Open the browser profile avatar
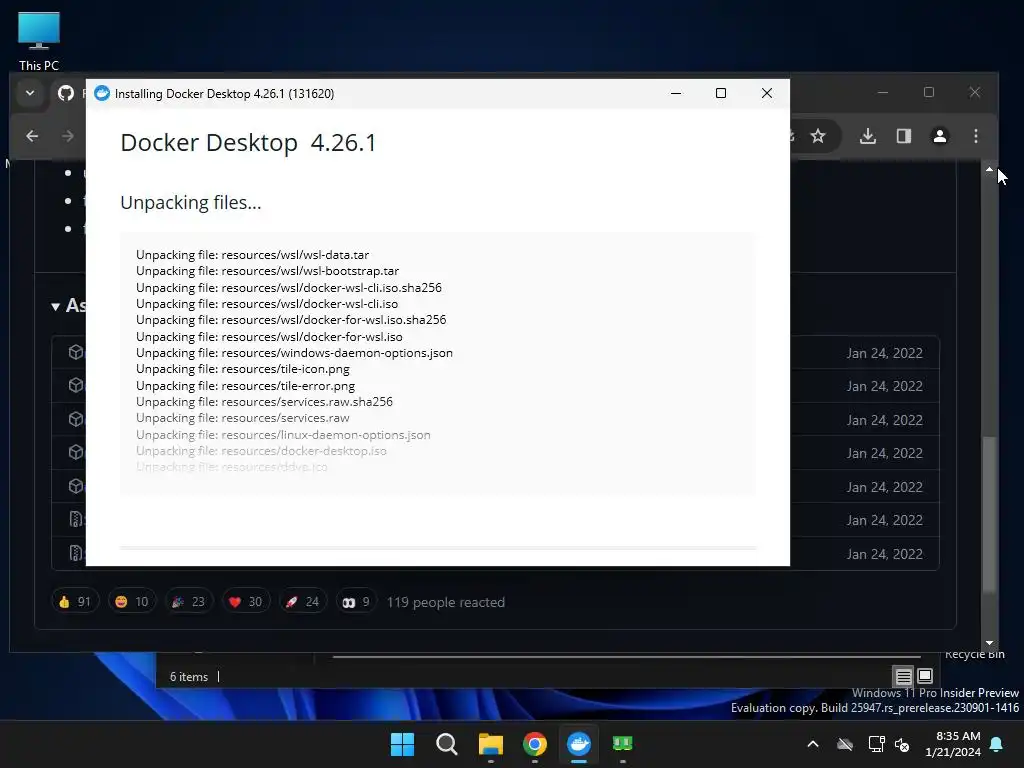The width and height of the screenshot is (1024, 768). coord(940,136)
